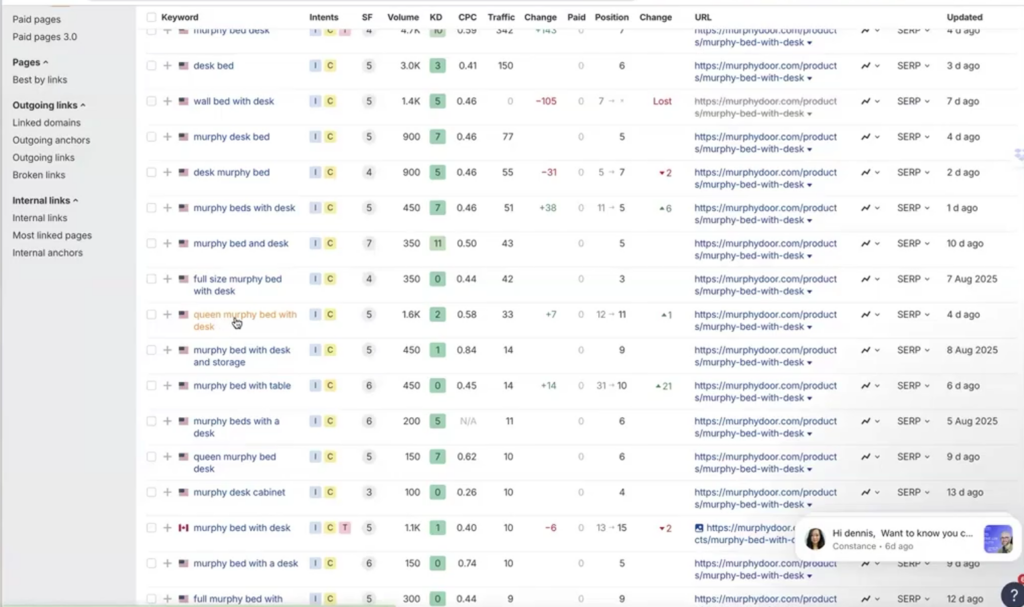Image resolution: width=1024 pixels, height=607 pixels.
Task: Open the Best by links report
Action: (x=37, y=79)
